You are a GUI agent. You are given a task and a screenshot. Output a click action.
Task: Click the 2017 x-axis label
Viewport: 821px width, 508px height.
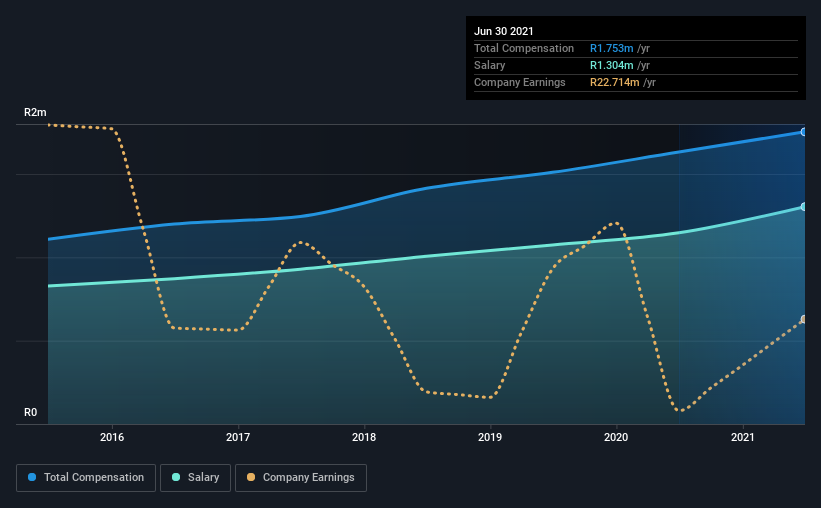pyautogui.click(x=238, y=437)
